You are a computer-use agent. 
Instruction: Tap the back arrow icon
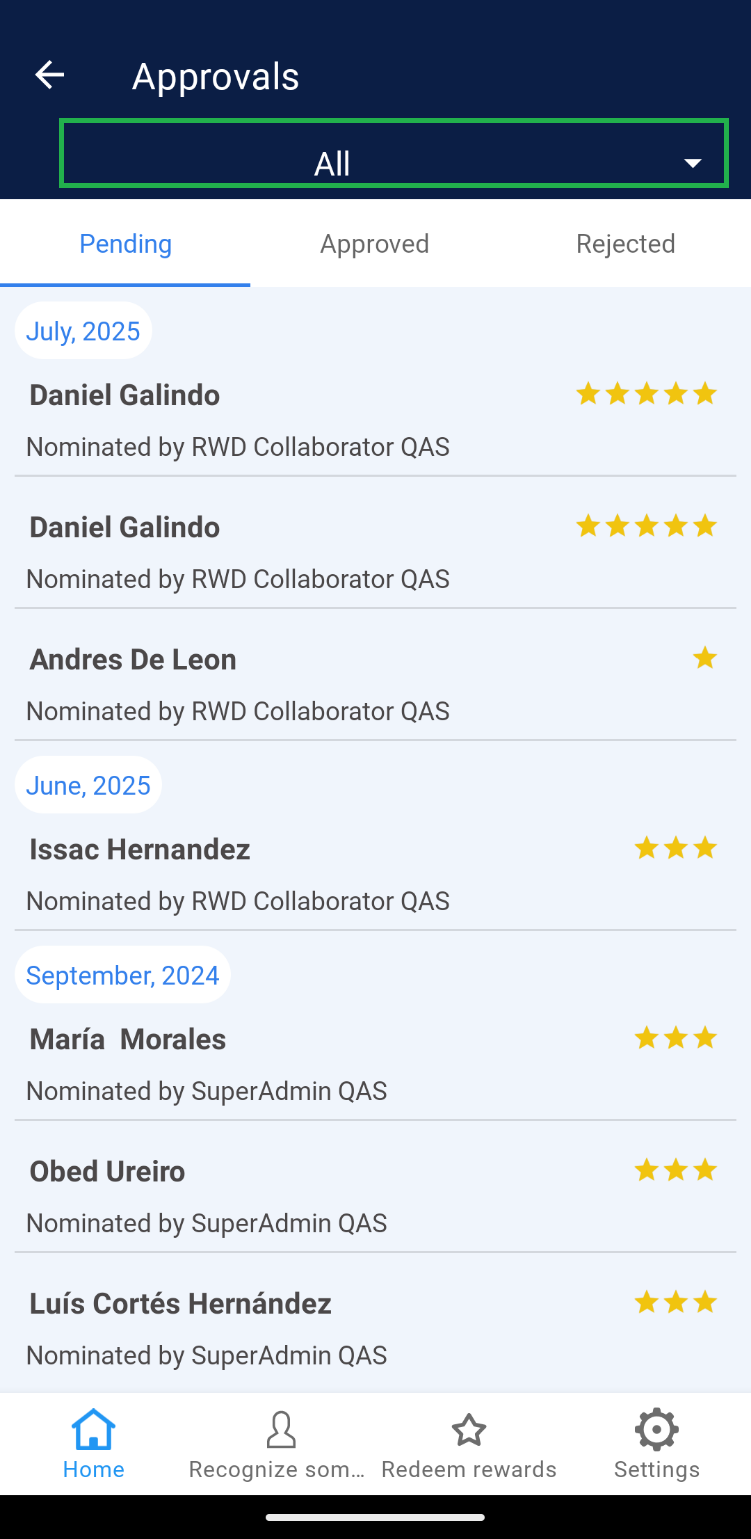click(x=49, y=75)
